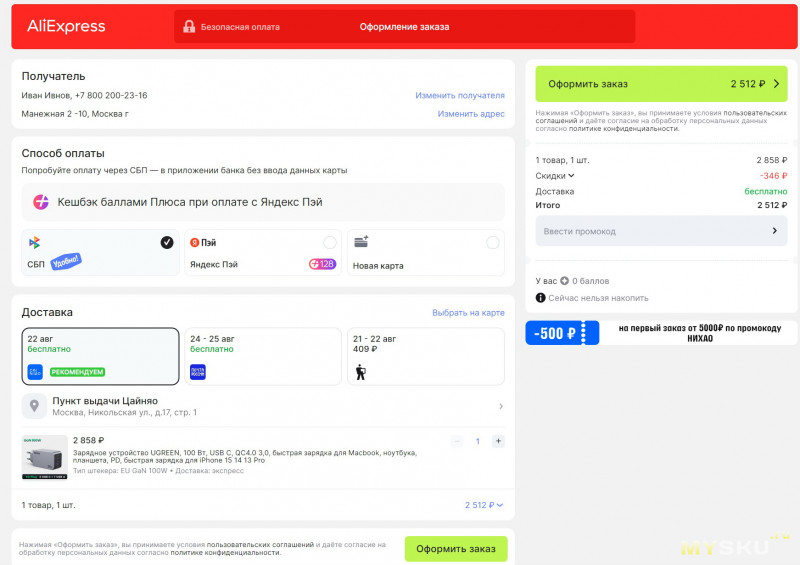Click the UGREEN charger product title

245,456
